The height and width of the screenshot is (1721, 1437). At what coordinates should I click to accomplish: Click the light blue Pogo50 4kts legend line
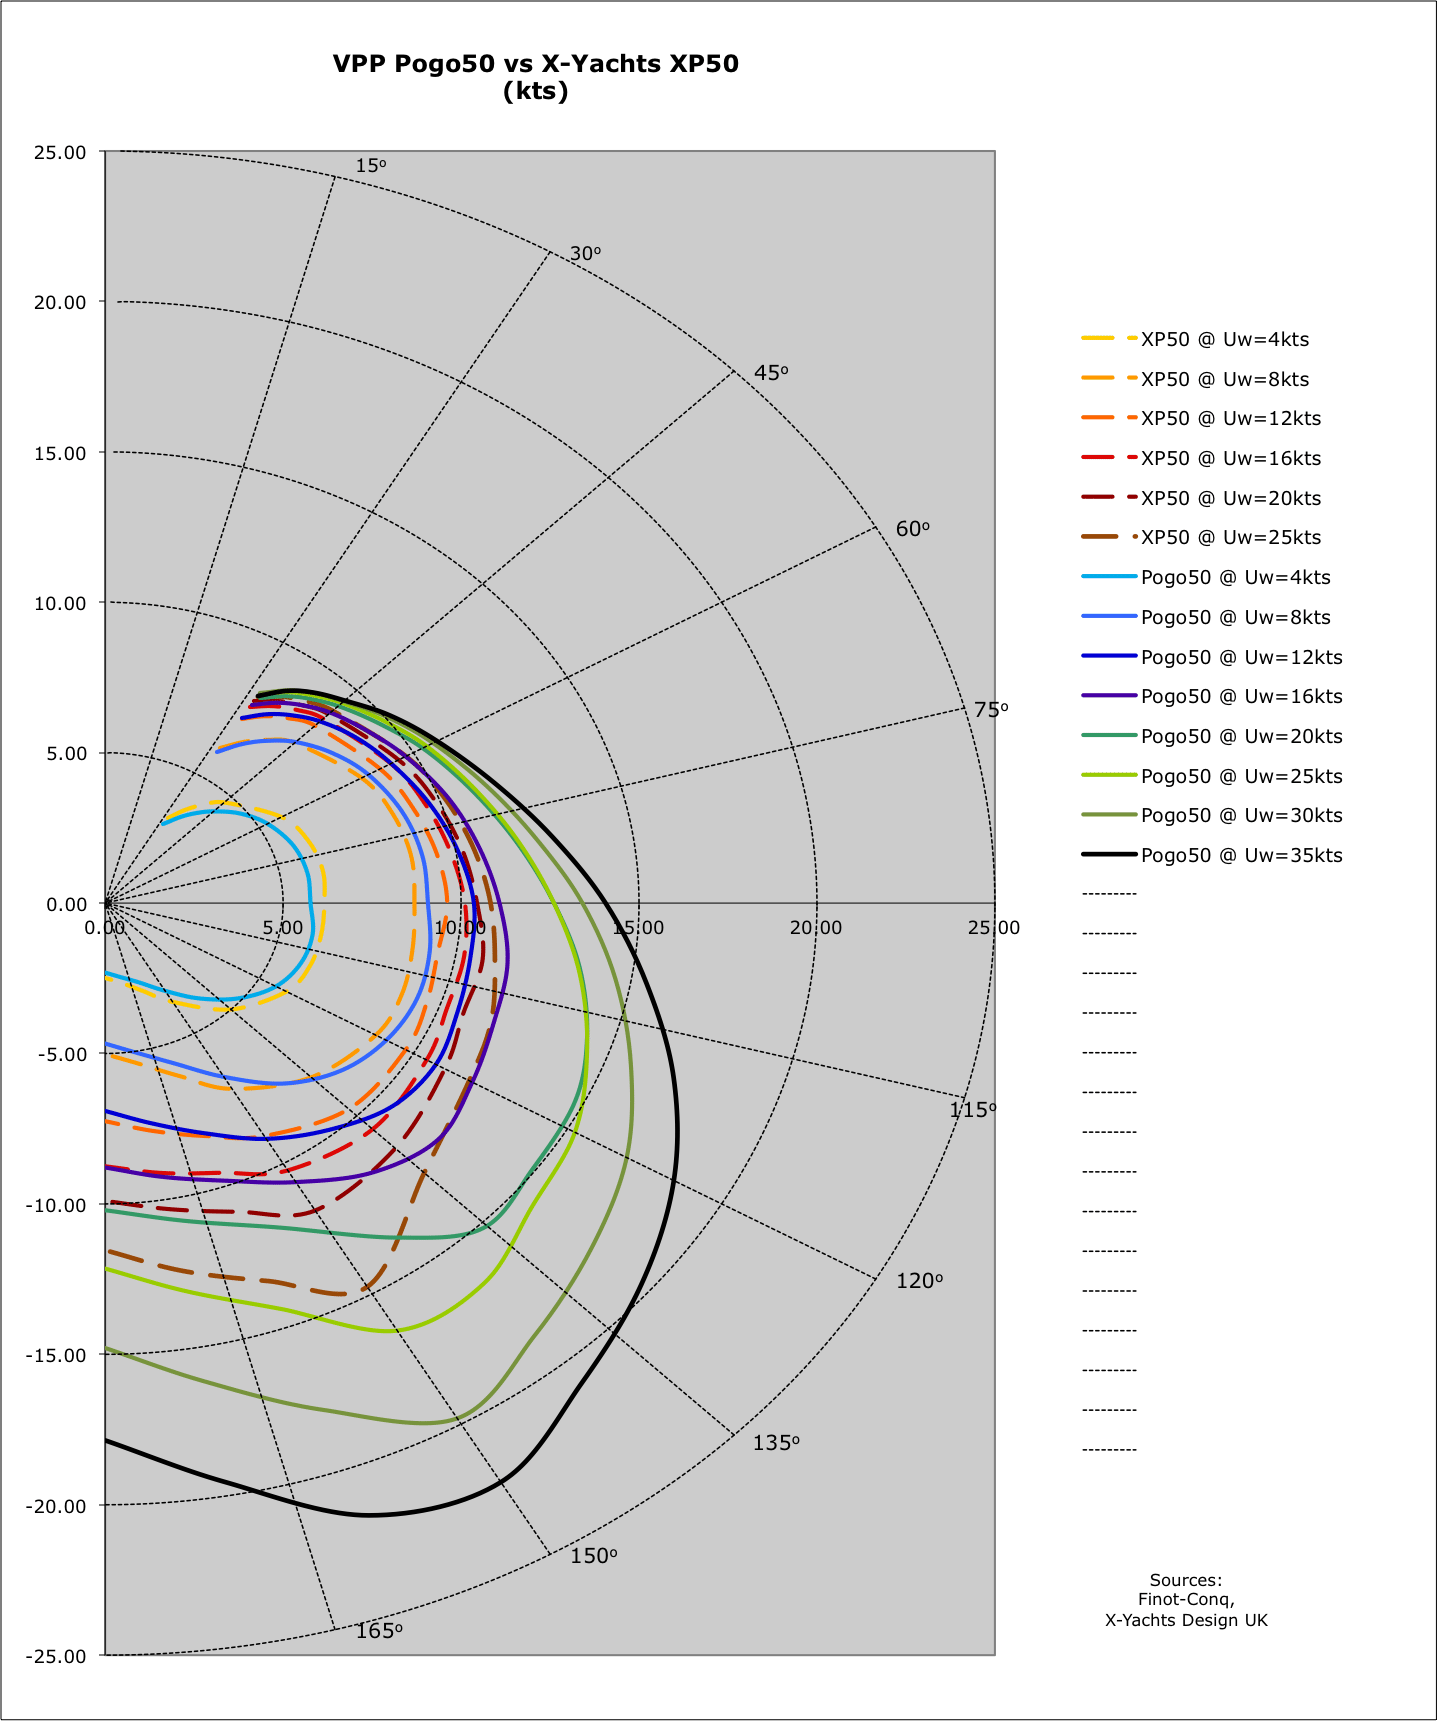pyautogui.click(x=1109, y=576)
